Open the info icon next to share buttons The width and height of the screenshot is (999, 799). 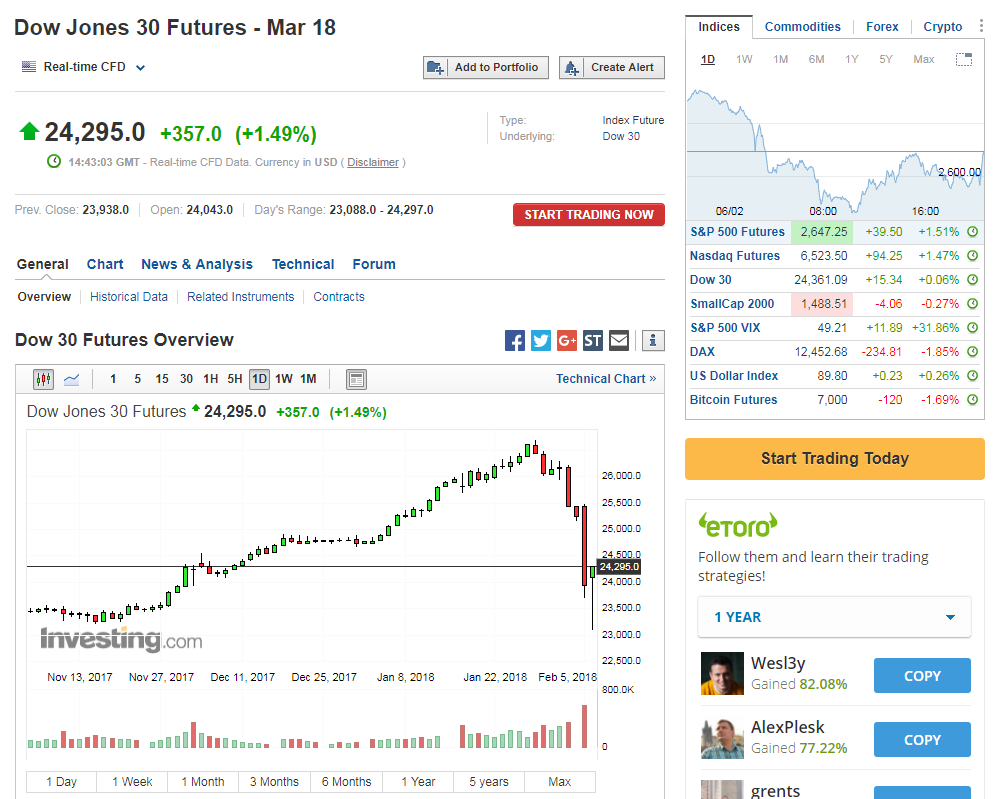click(653, 340)
